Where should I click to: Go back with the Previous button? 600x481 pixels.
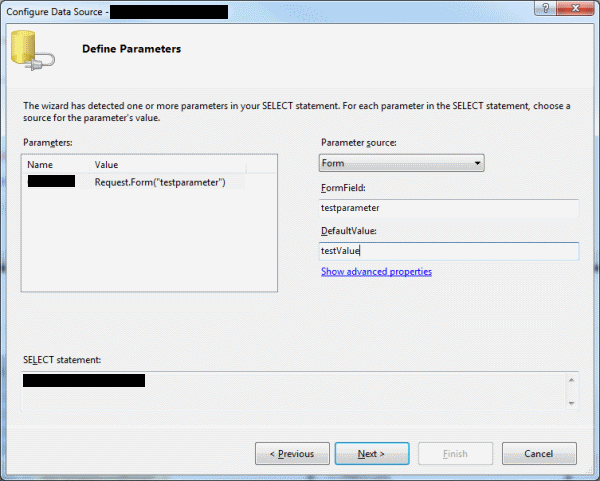(292, 454)
